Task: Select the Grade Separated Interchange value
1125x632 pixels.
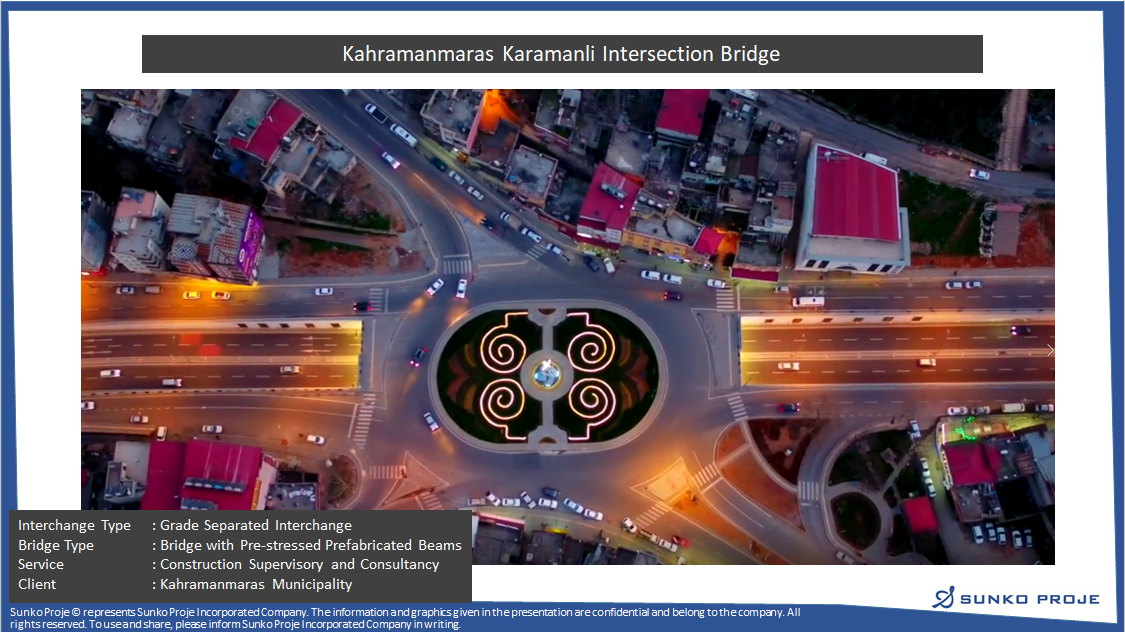Action: click(256, 526)
